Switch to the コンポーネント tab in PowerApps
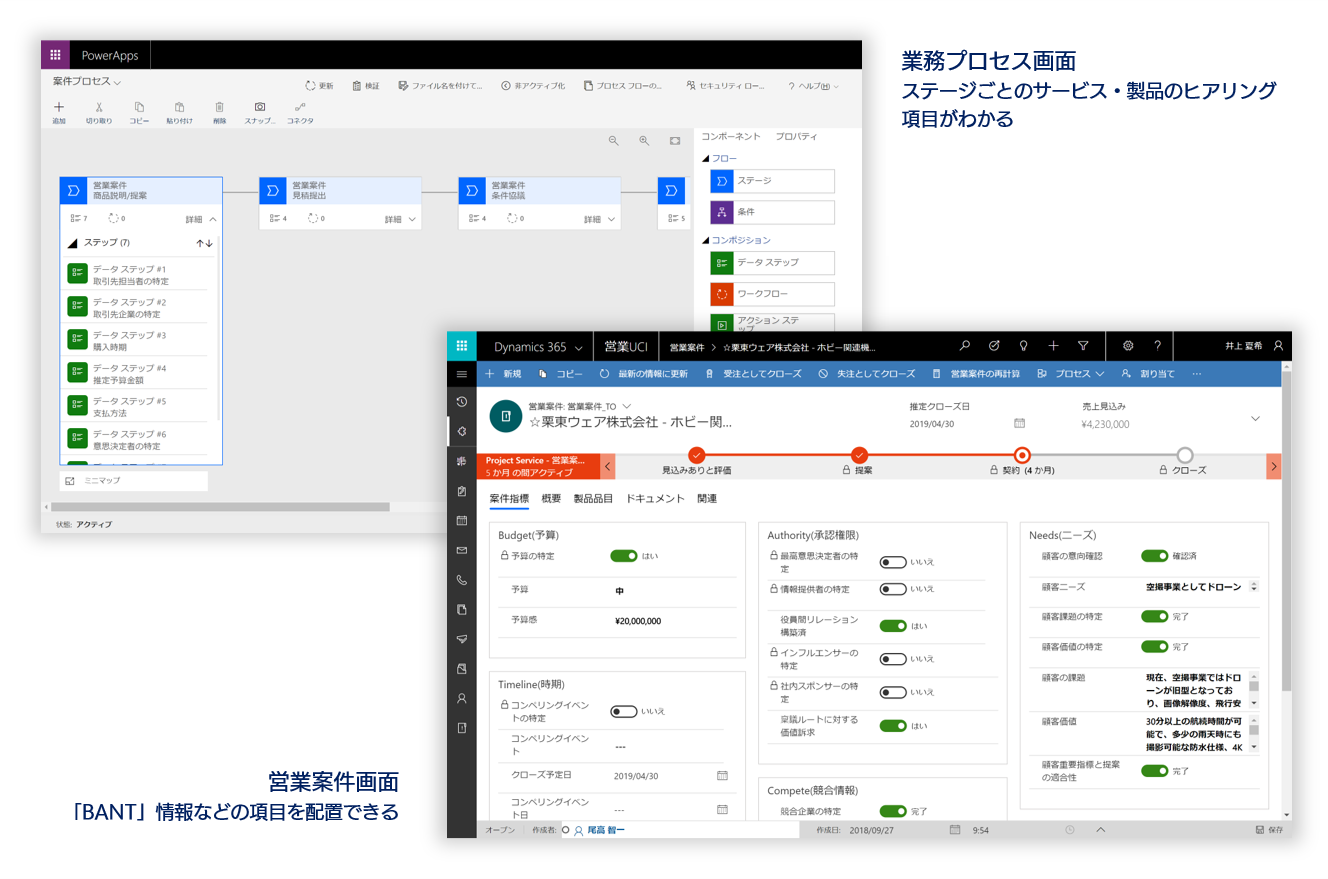 [731, 137]
